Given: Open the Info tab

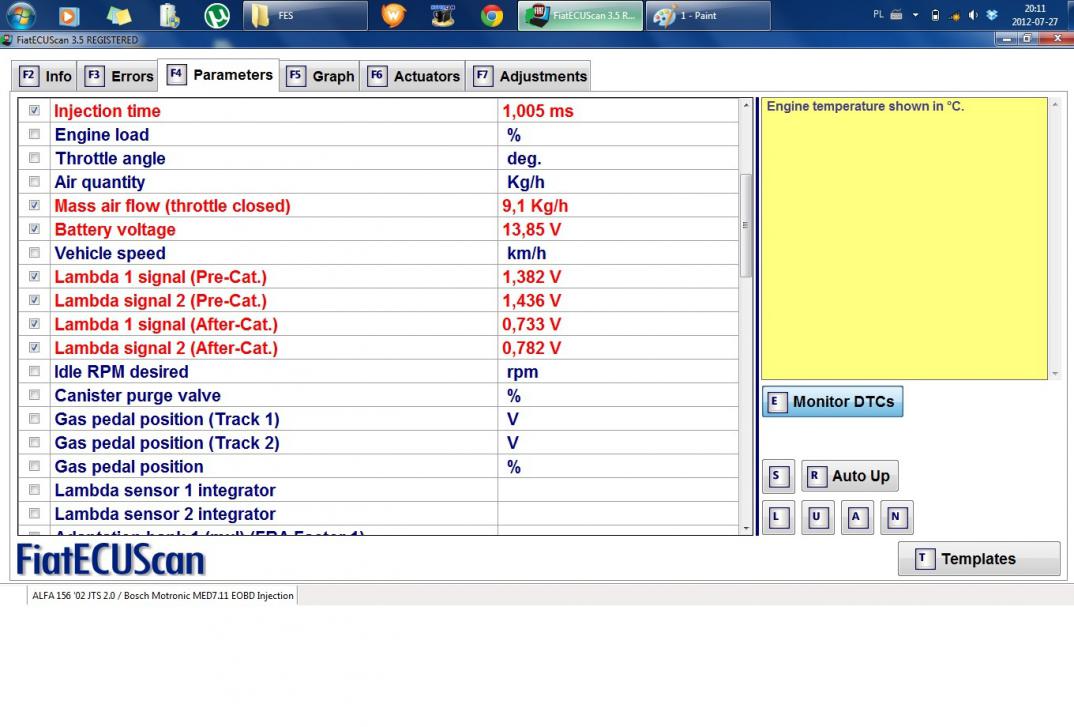Looking at the screenshot, I should tap(45, 76).
